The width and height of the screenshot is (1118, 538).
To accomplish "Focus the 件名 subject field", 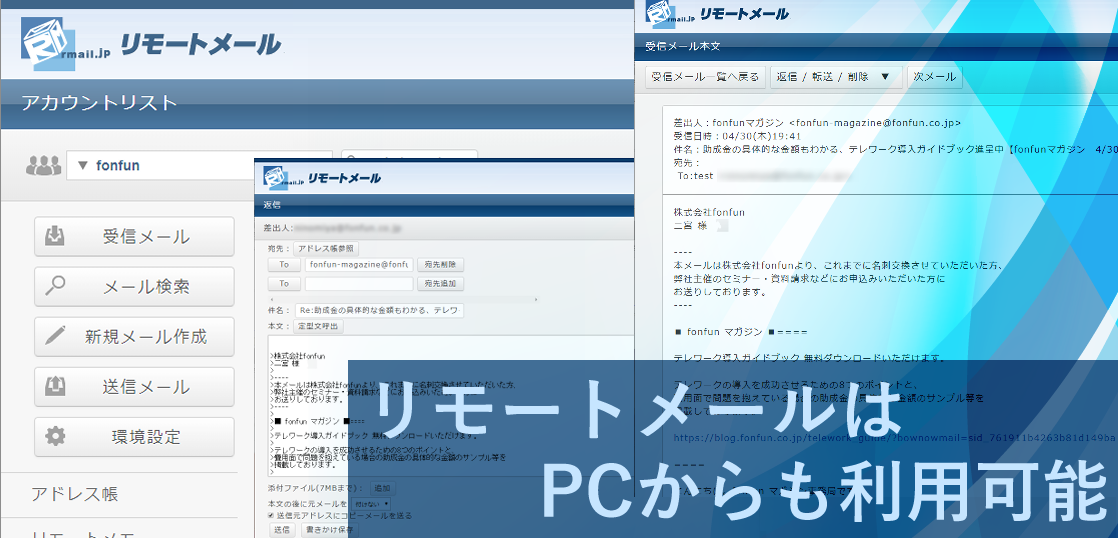I will coord(379,311).
